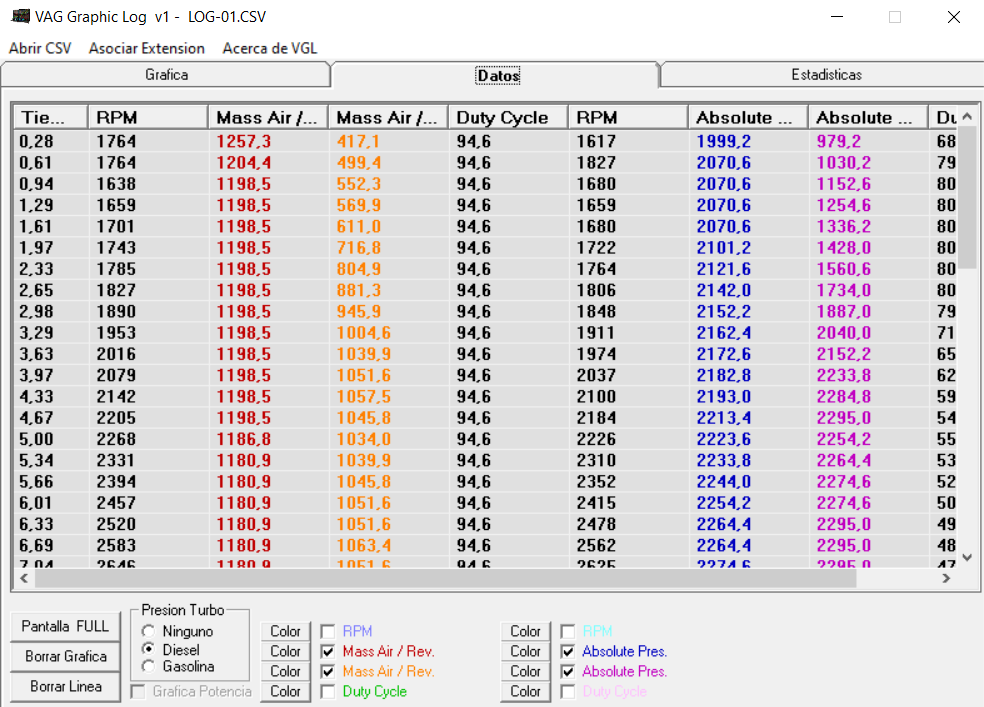The height and width of the screenshot is (707, 984).
Task: Uncheck the blue Absolute Pres. checkbox
Action: pos(568,651)
